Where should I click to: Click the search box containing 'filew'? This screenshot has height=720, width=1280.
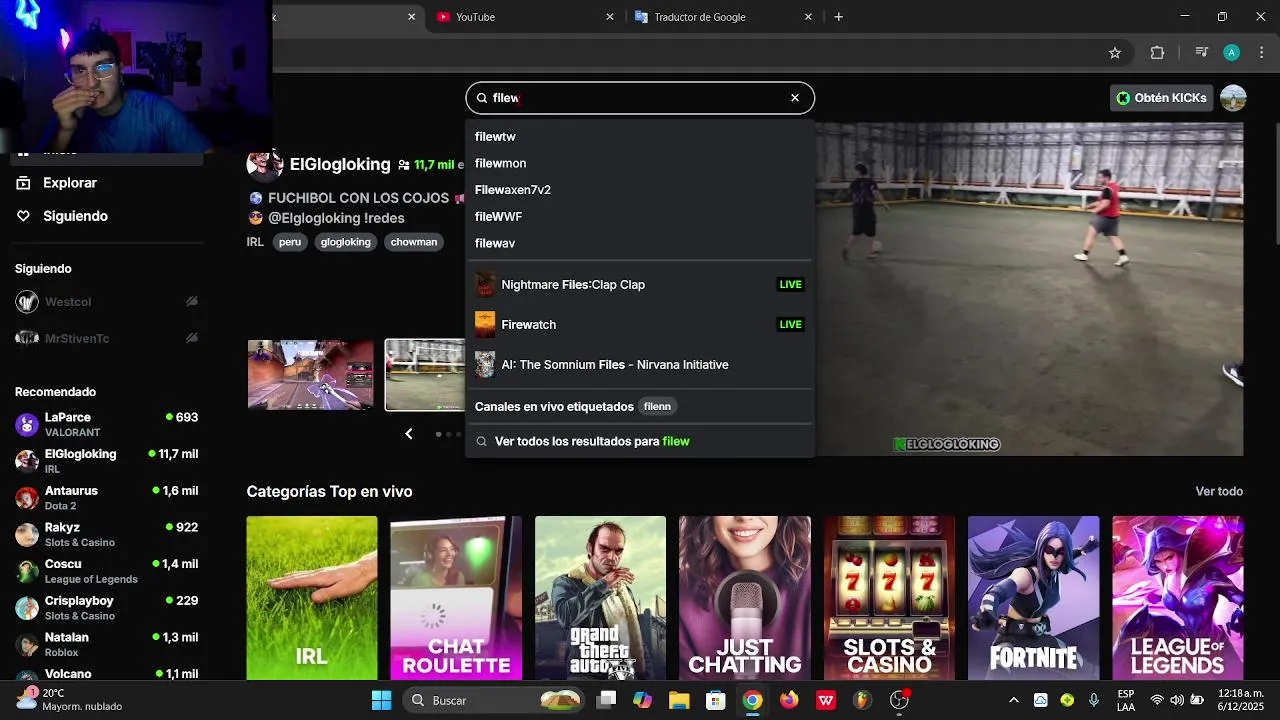(640, 98)
